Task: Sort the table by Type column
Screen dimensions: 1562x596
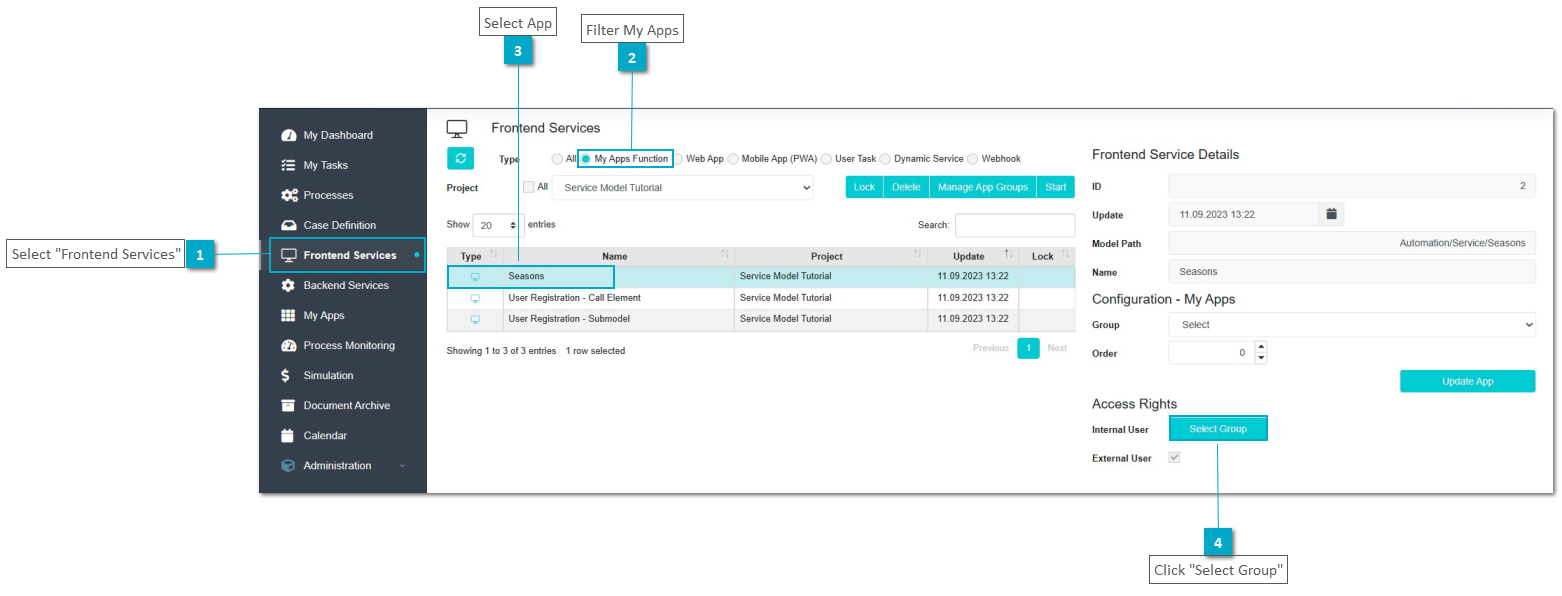Action: click(475, 256)
